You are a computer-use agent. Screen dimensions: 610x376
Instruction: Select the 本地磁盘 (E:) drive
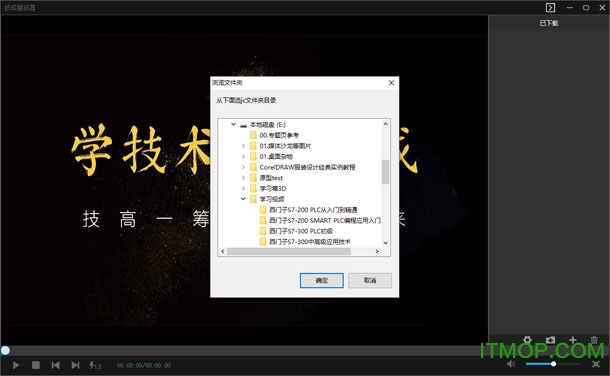tap(268, 124)
